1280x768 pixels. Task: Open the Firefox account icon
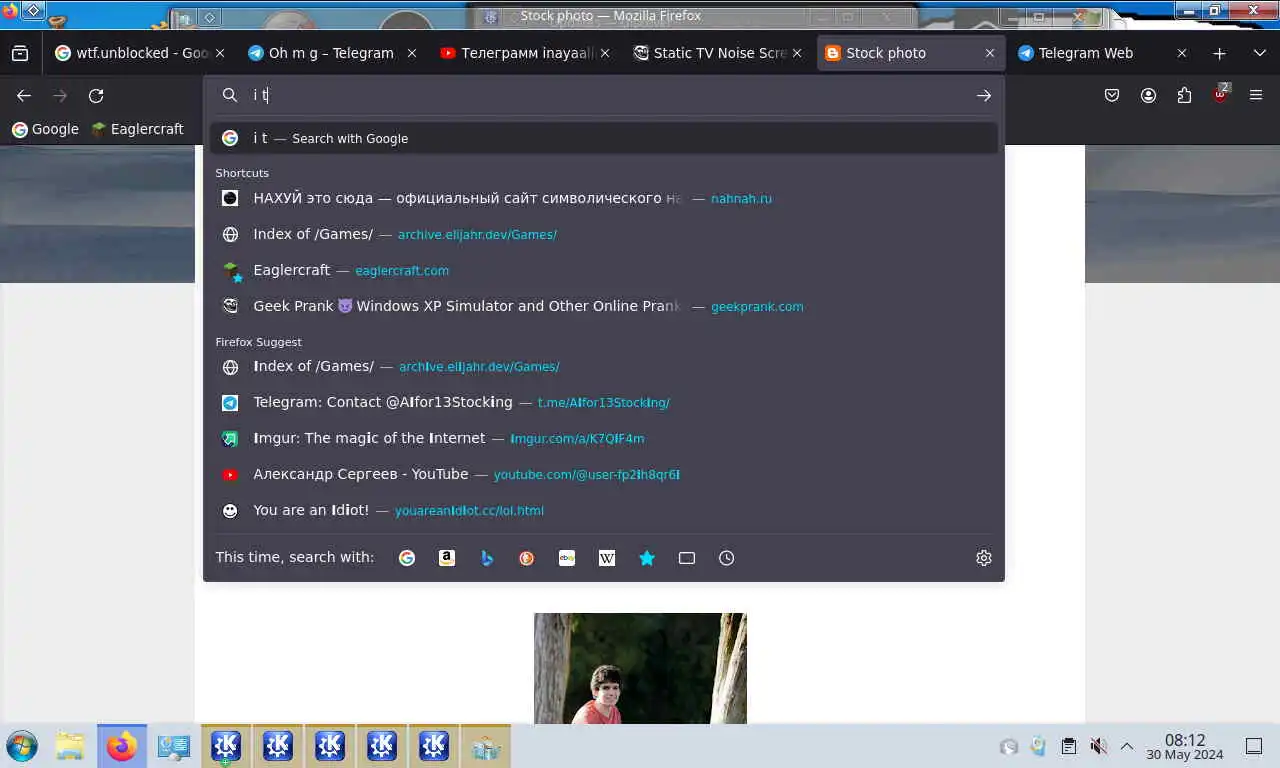1148,96
